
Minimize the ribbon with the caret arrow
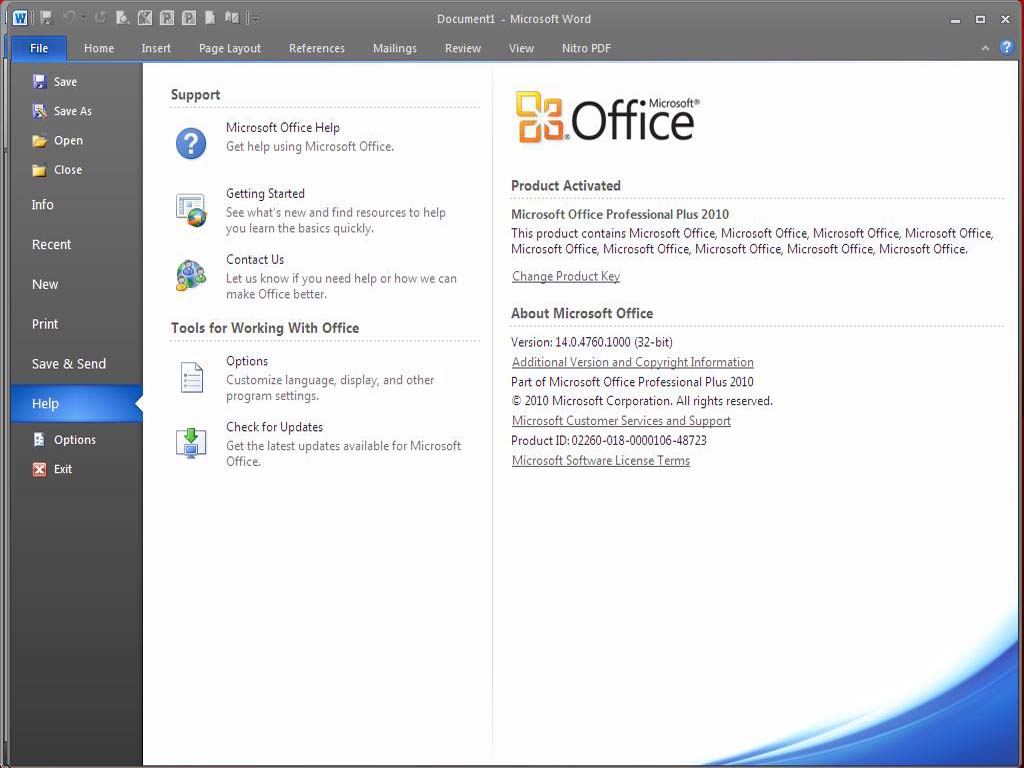tap(985, 48)
